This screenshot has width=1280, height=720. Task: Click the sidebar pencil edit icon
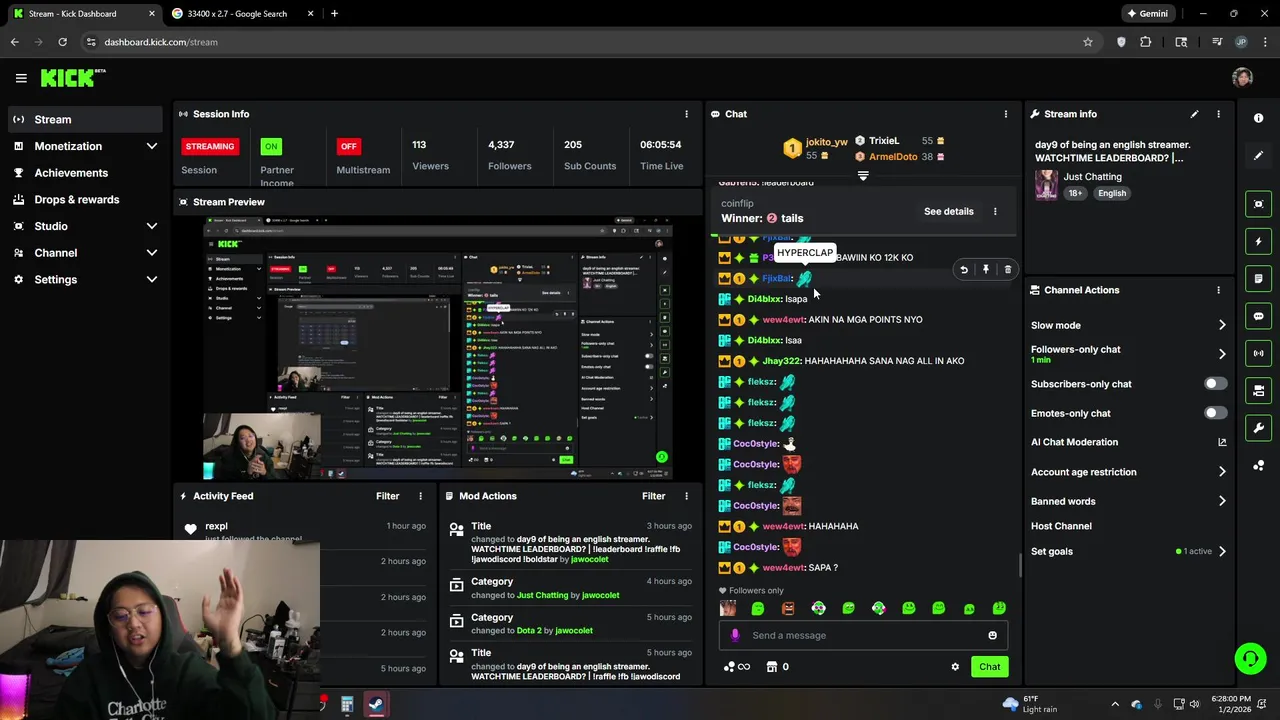[1258, 155]
